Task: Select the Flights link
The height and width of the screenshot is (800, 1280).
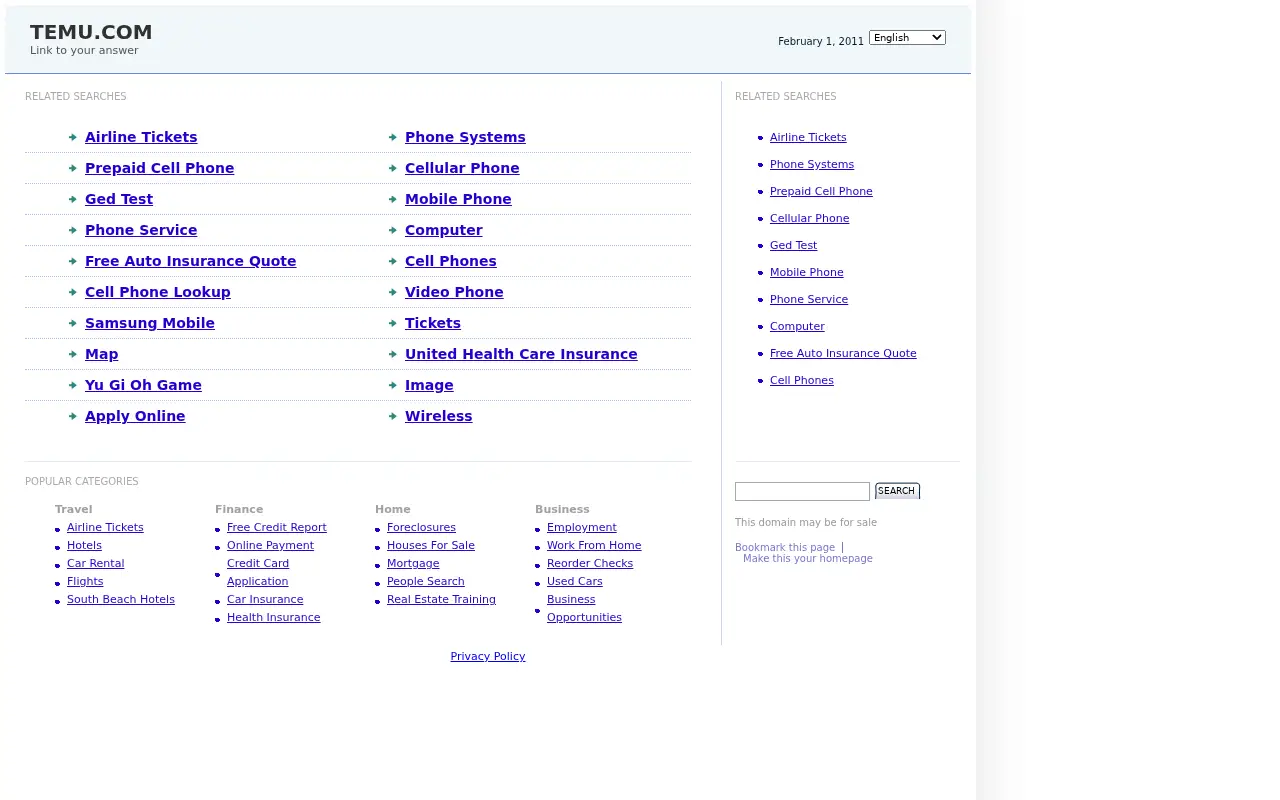Action: [x=85, y=581]
